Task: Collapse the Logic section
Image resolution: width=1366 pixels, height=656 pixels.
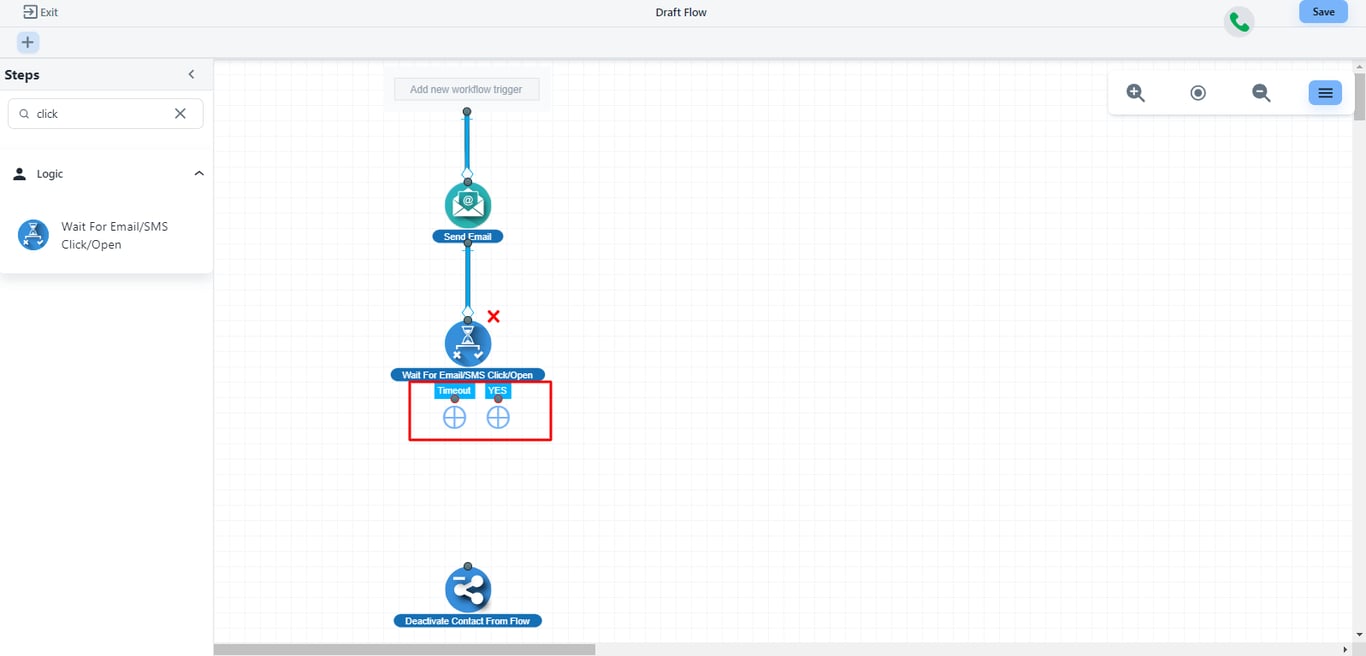Action: tap(199, 174)
